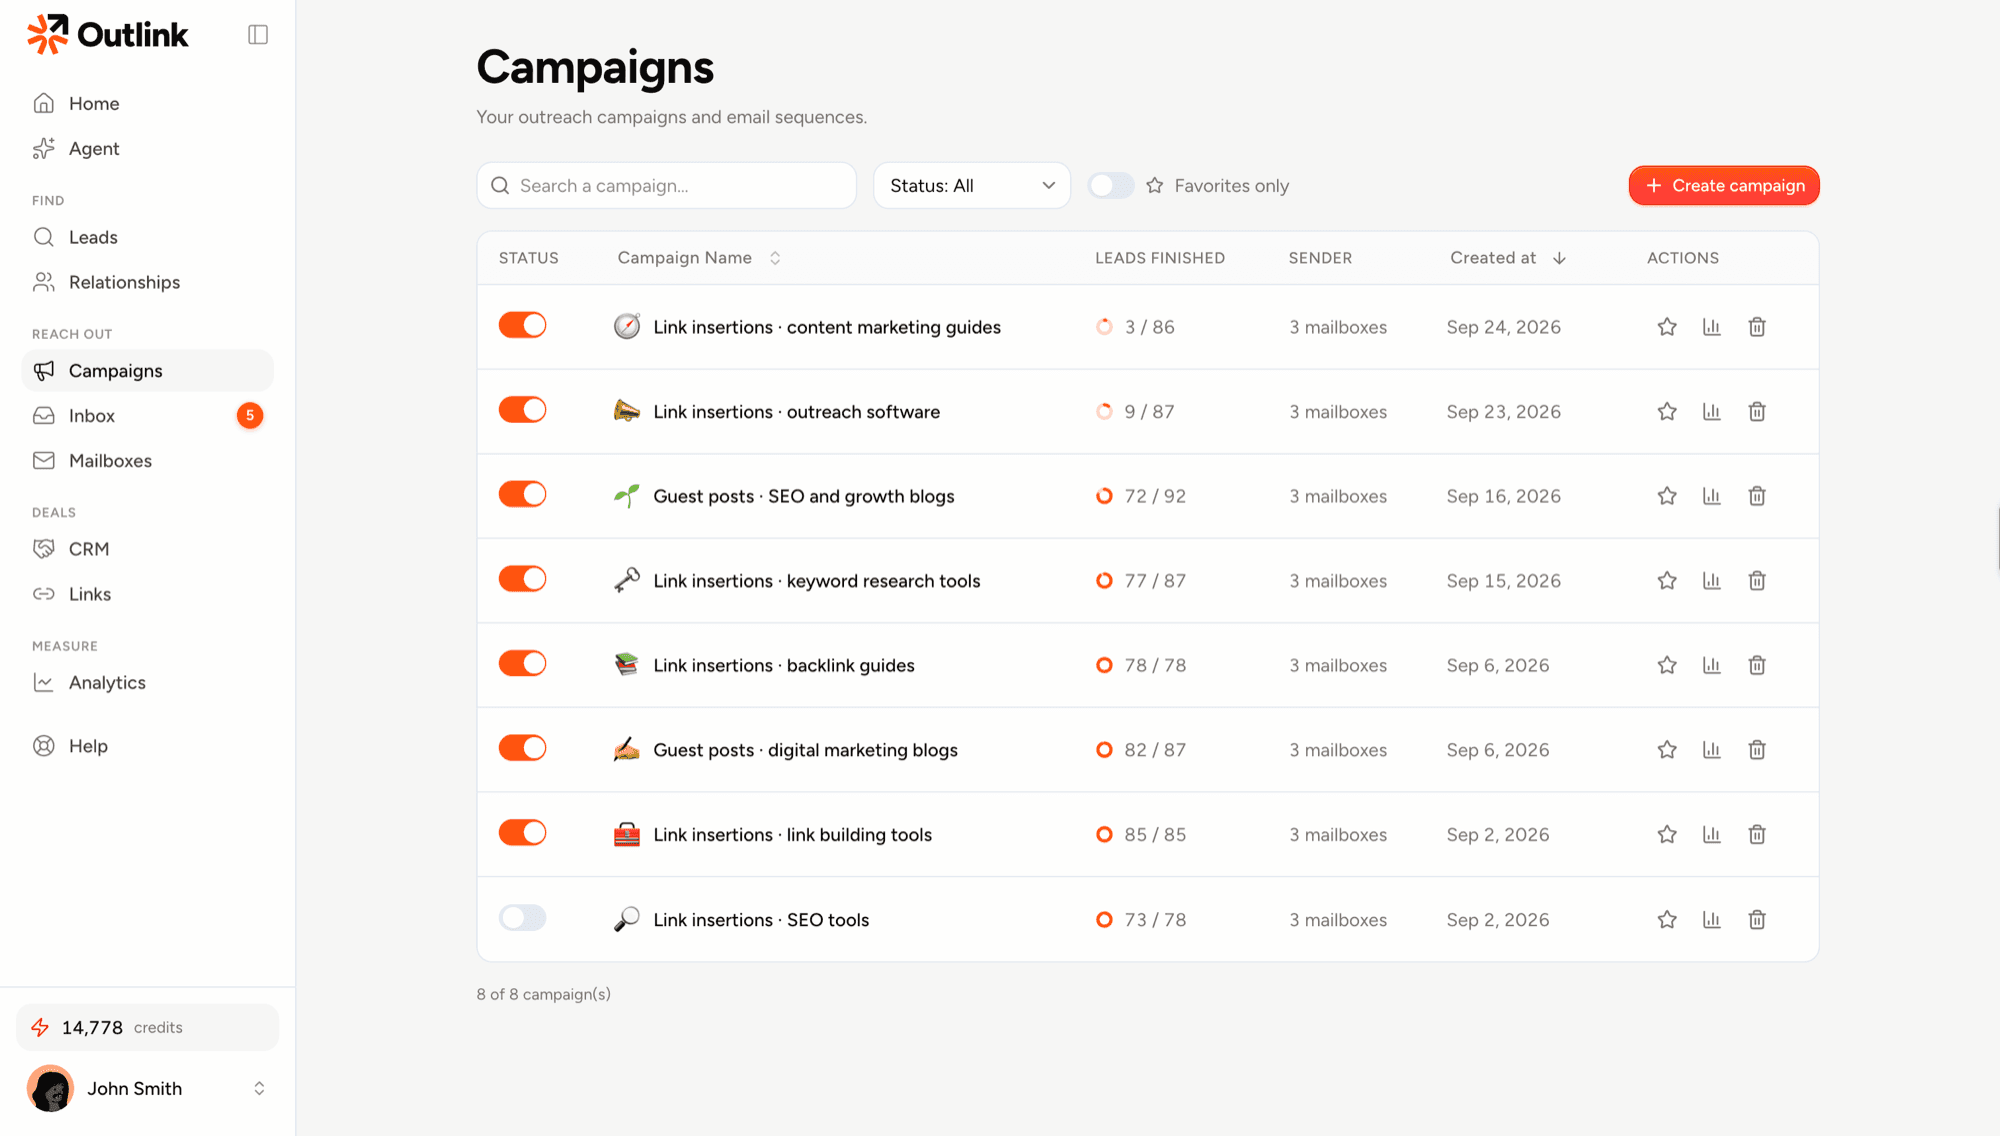The width and height of the screenshot is (2000, 1136).
Task: Collapse the sidebar panel icon
Action: click(258, 35)
